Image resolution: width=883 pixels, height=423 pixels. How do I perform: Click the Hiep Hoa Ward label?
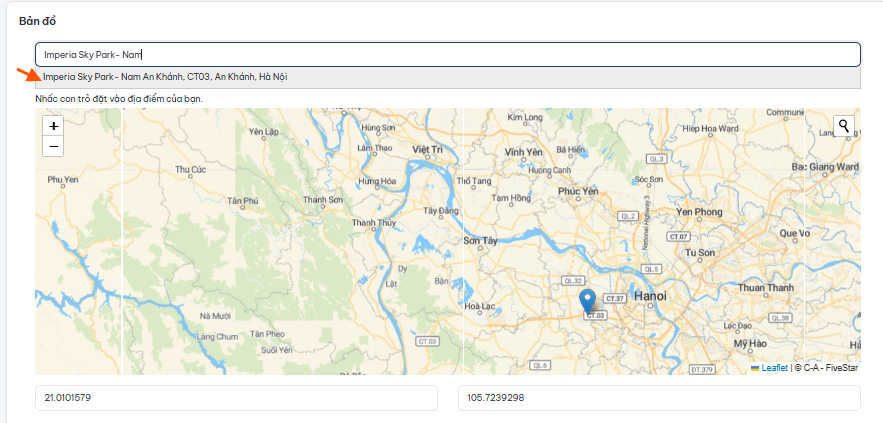[x=710, y=128]
